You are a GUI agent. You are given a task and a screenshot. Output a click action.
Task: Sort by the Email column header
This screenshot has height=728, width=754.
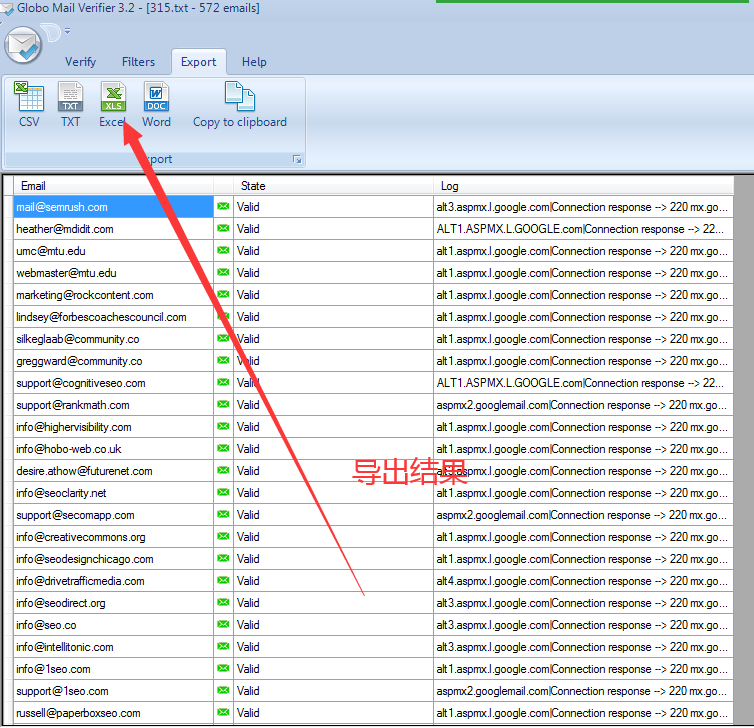coord(113,186)
